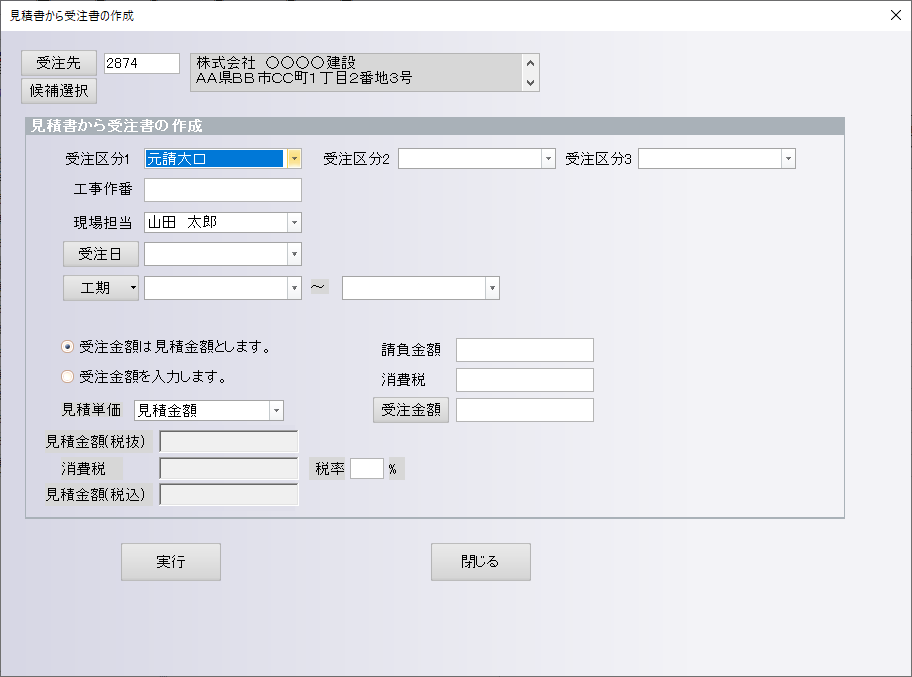
Task: Click the 税率 percentage field
Action: pyautogui.click(x=366, y=469)
